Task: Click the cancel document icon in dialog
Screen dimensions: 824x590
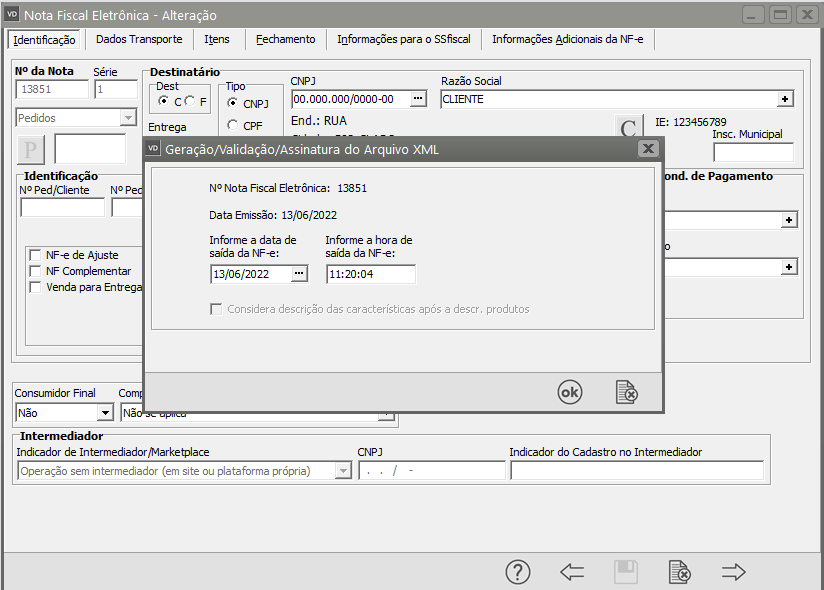Action: (627, 393)
